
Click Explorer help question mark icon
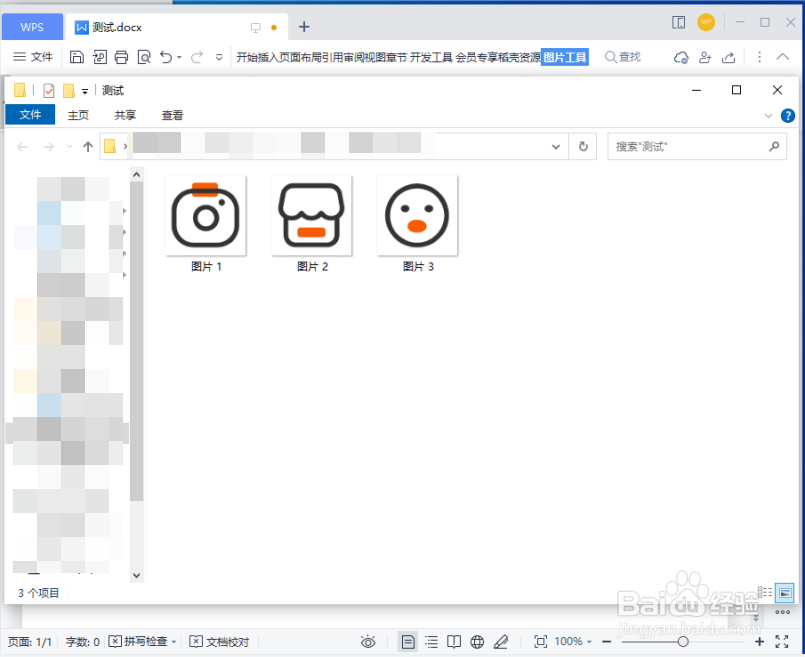(788, 115)
